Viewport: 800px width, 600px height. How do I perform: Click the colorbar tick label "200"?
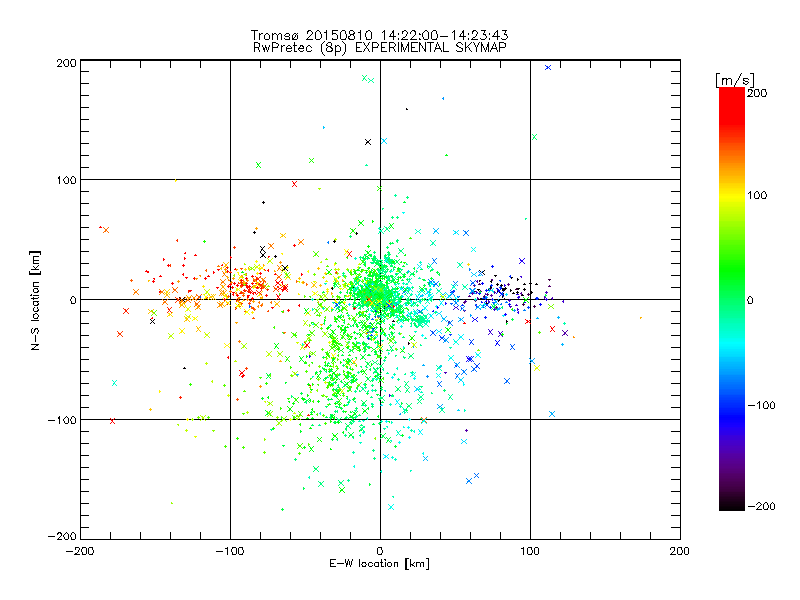click(x=757, y=93)
